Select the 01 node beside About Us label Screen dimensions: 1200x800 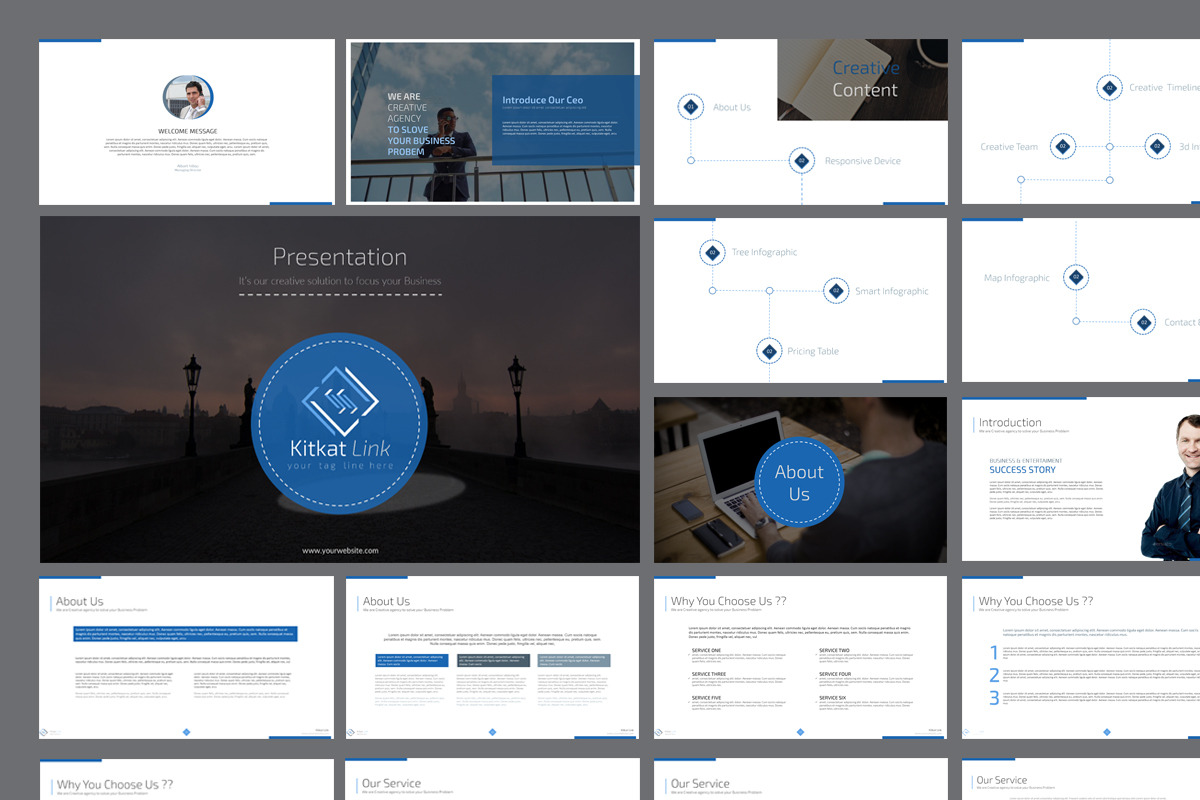pyautogui.click(x=690, y=107)
